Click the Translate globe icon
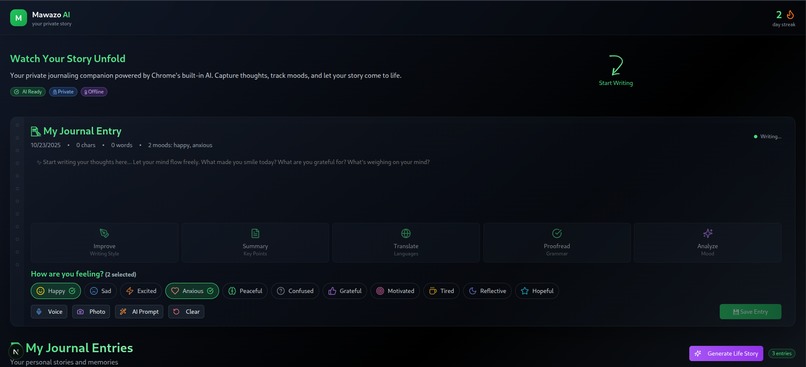The image size is (806, 367). pos(406,234)
